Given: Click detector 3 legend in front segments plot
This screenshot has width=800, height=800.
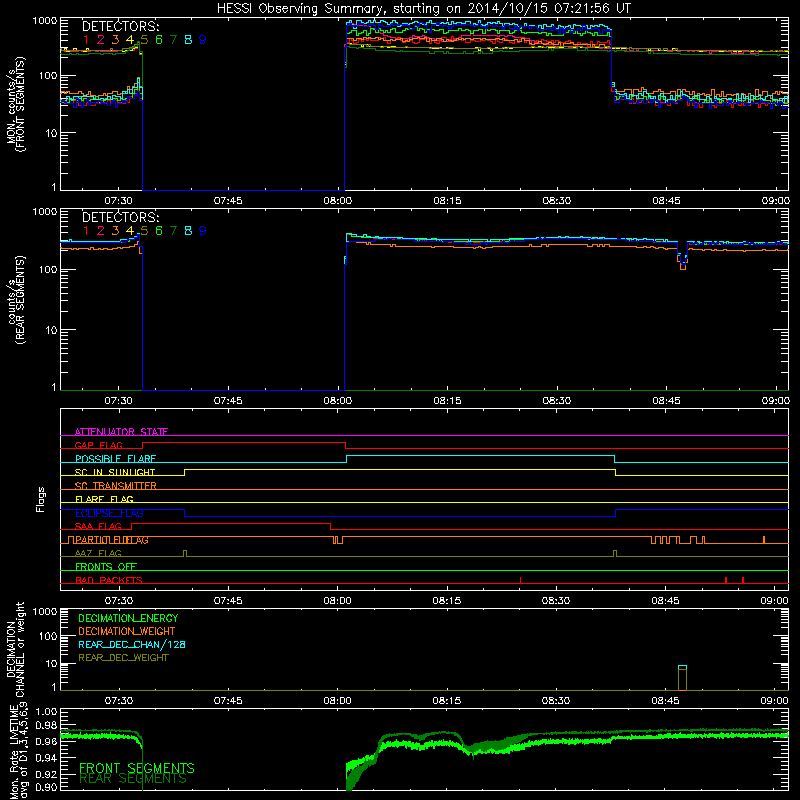Looking at the screenshot, I should (x=115, y=40).
